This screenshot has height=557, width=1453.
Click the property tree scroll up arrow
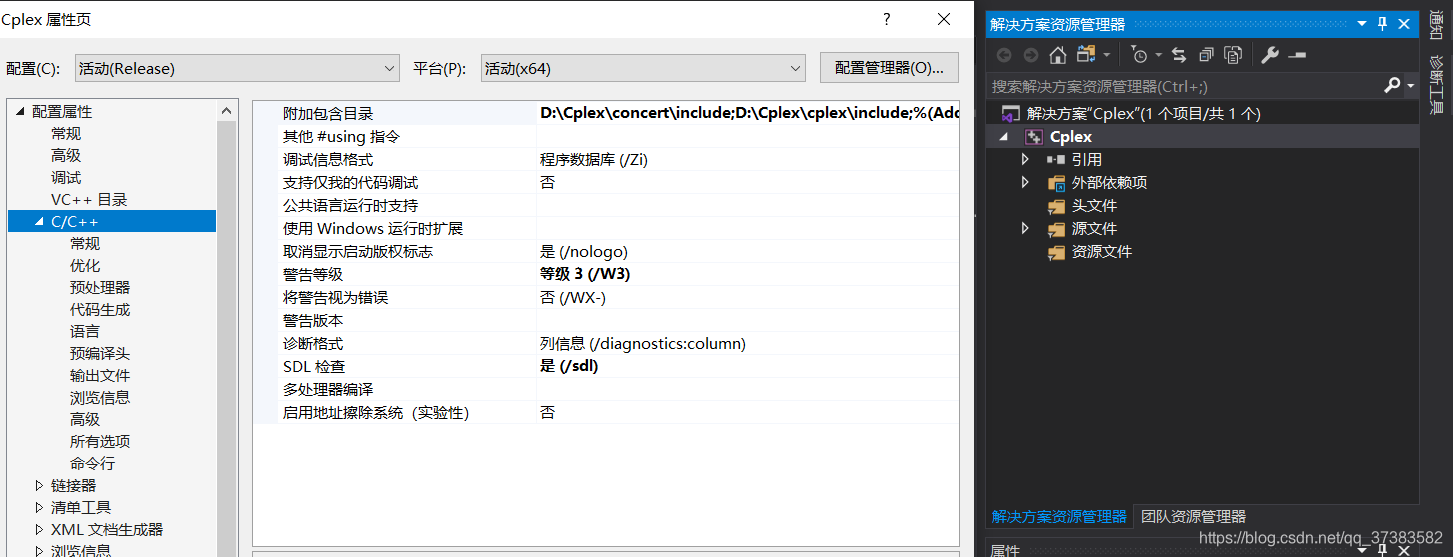(x=228, y=112)
